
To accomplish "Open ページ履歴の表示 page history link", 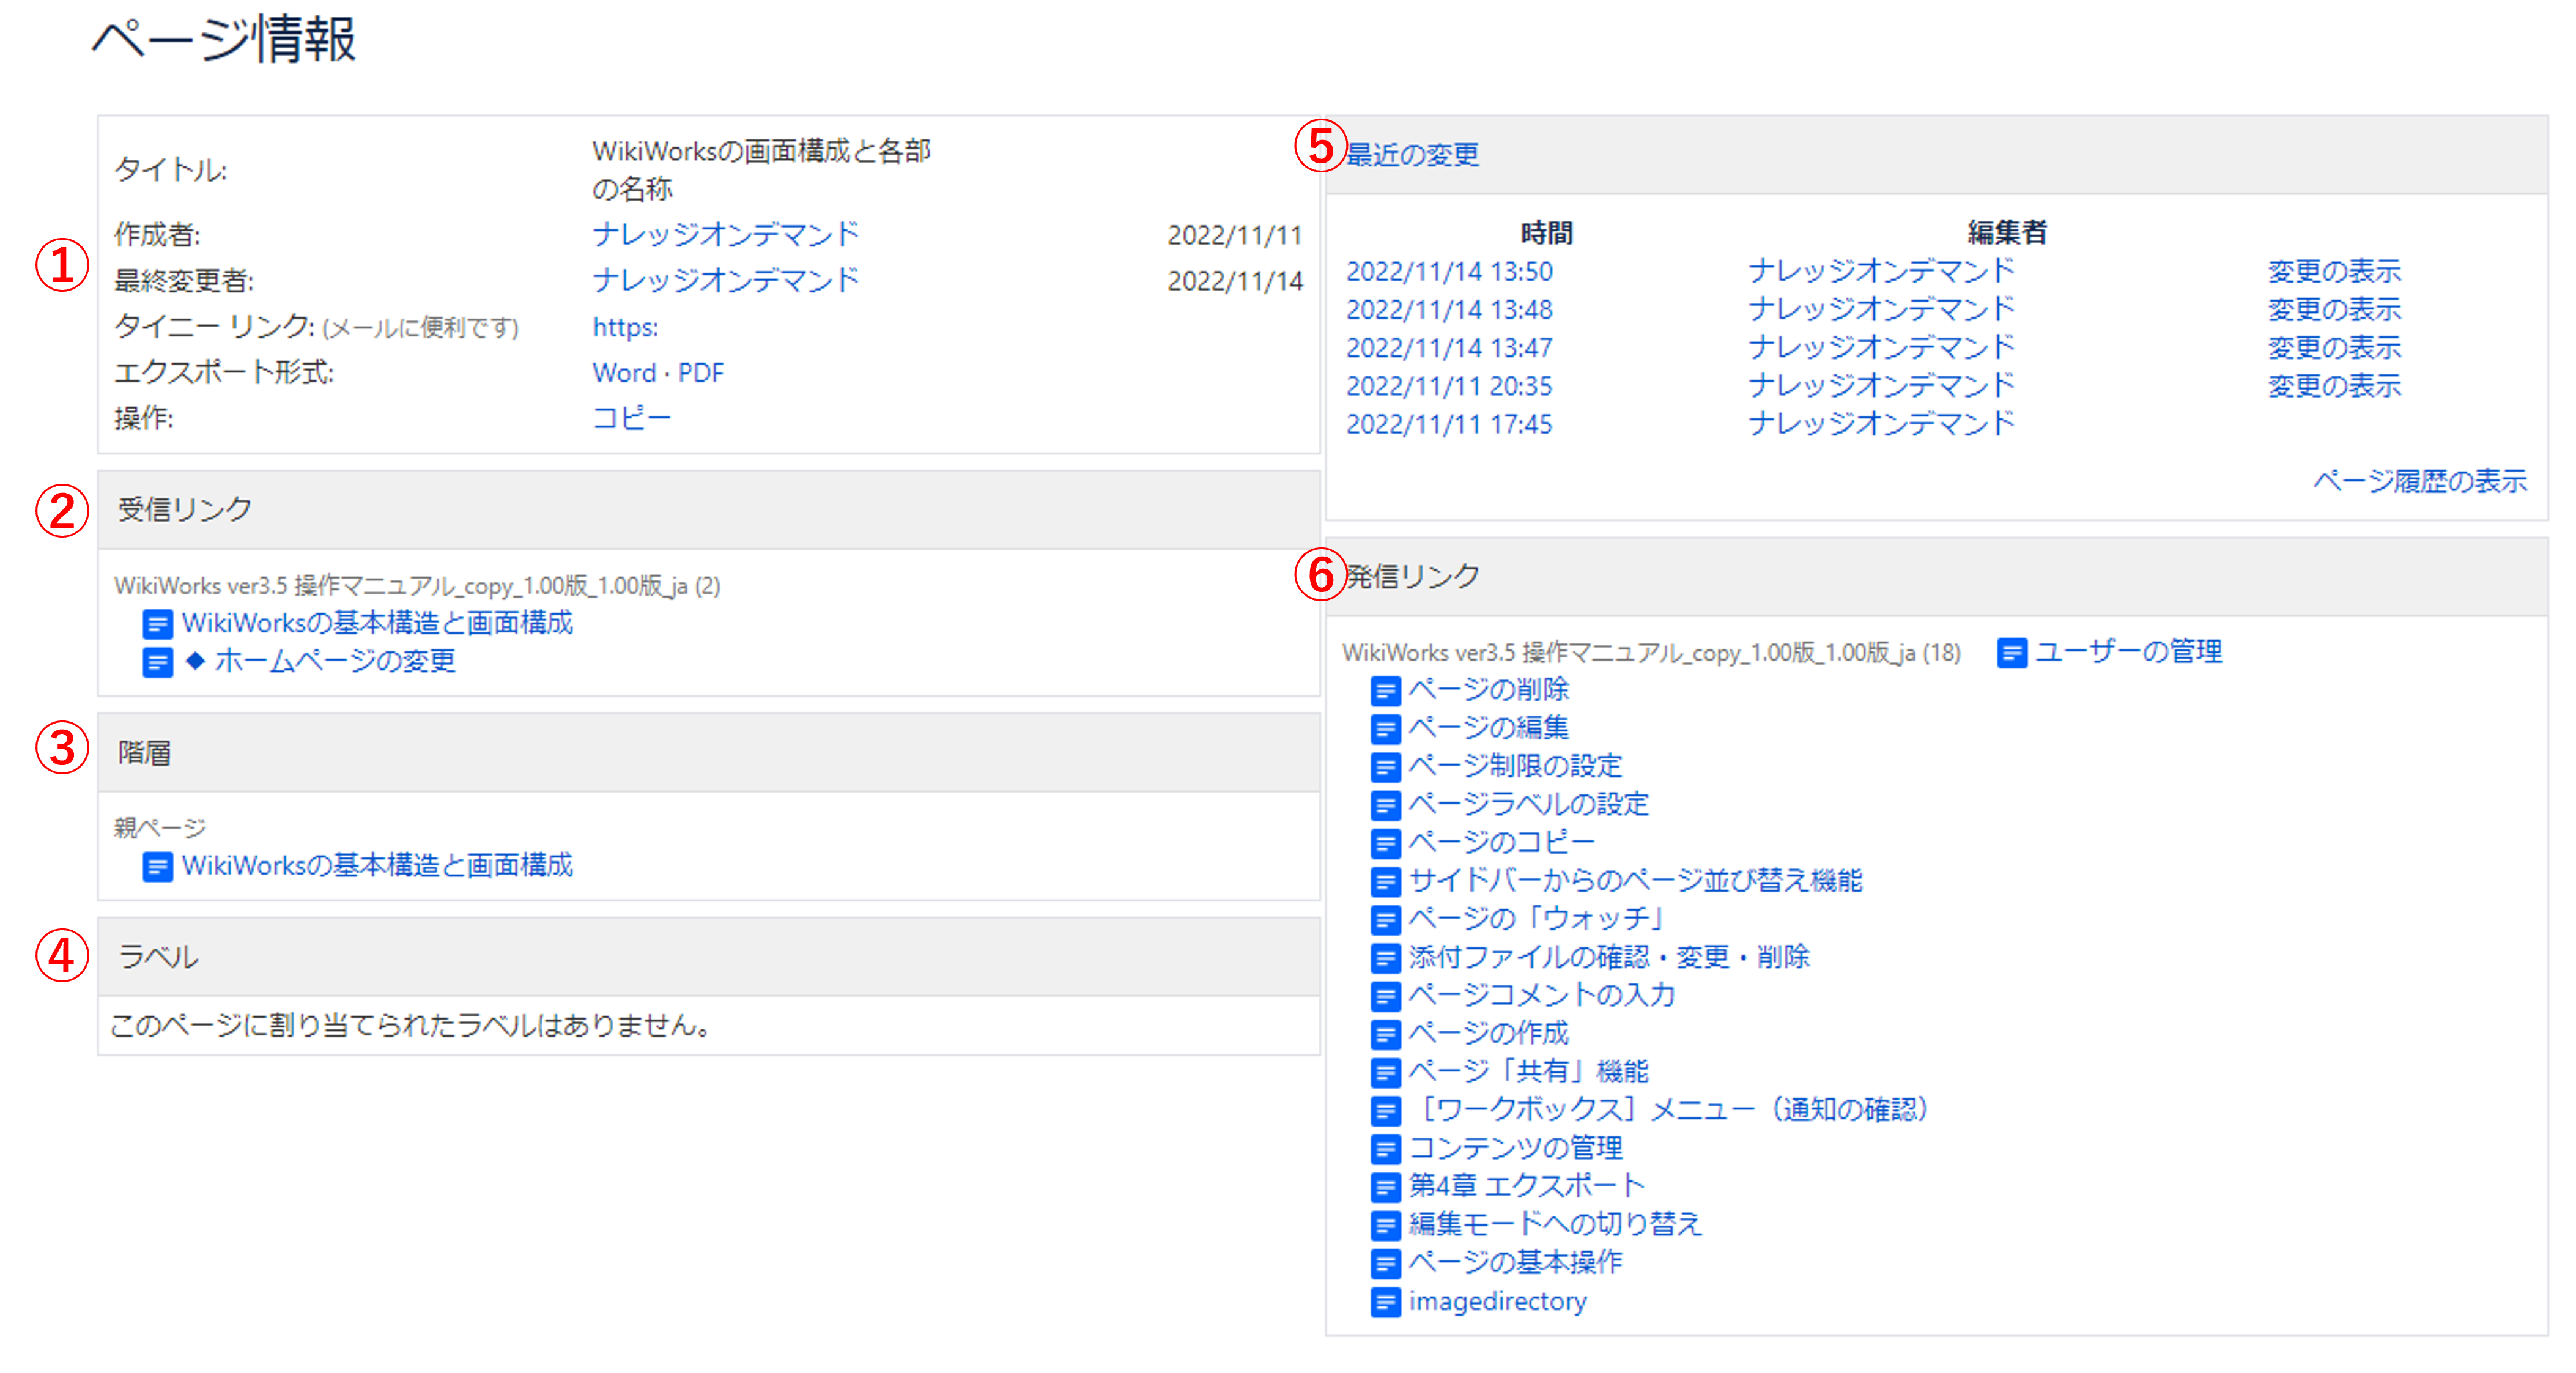I will [2420, 481].
